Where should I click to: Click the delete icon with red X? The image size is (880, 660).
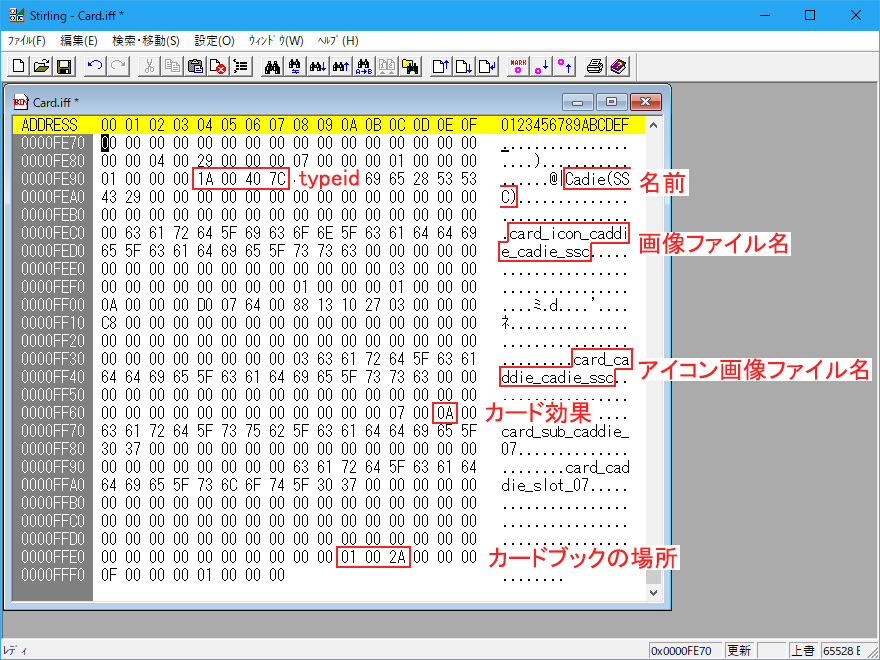tap(218, 66)
